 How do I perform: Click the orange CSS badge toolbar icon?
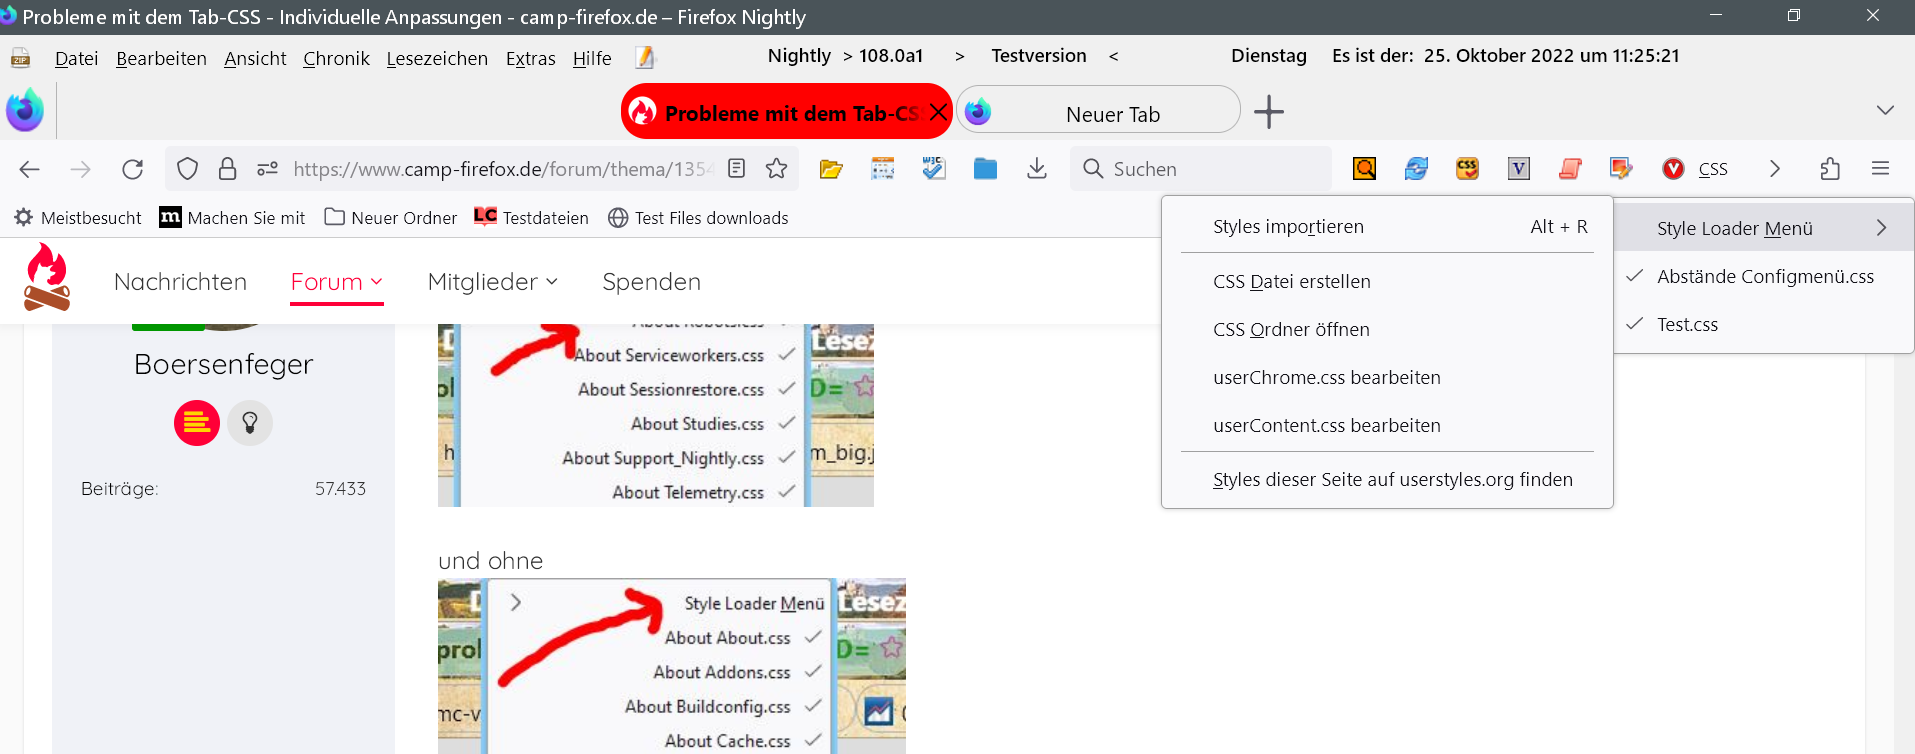point(1467,169)
